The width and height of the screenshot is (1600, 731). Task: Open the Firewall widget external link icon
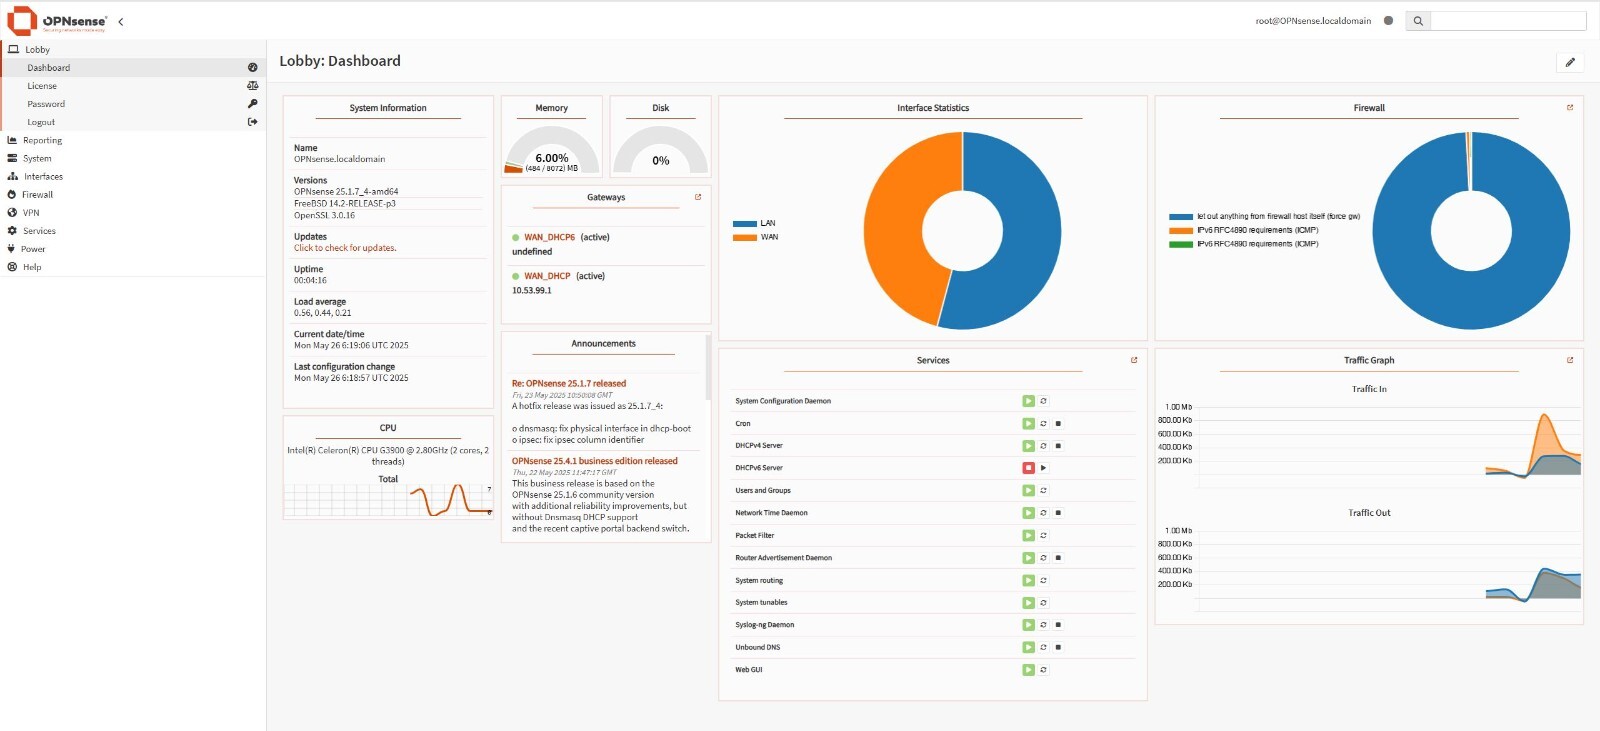1570,107
